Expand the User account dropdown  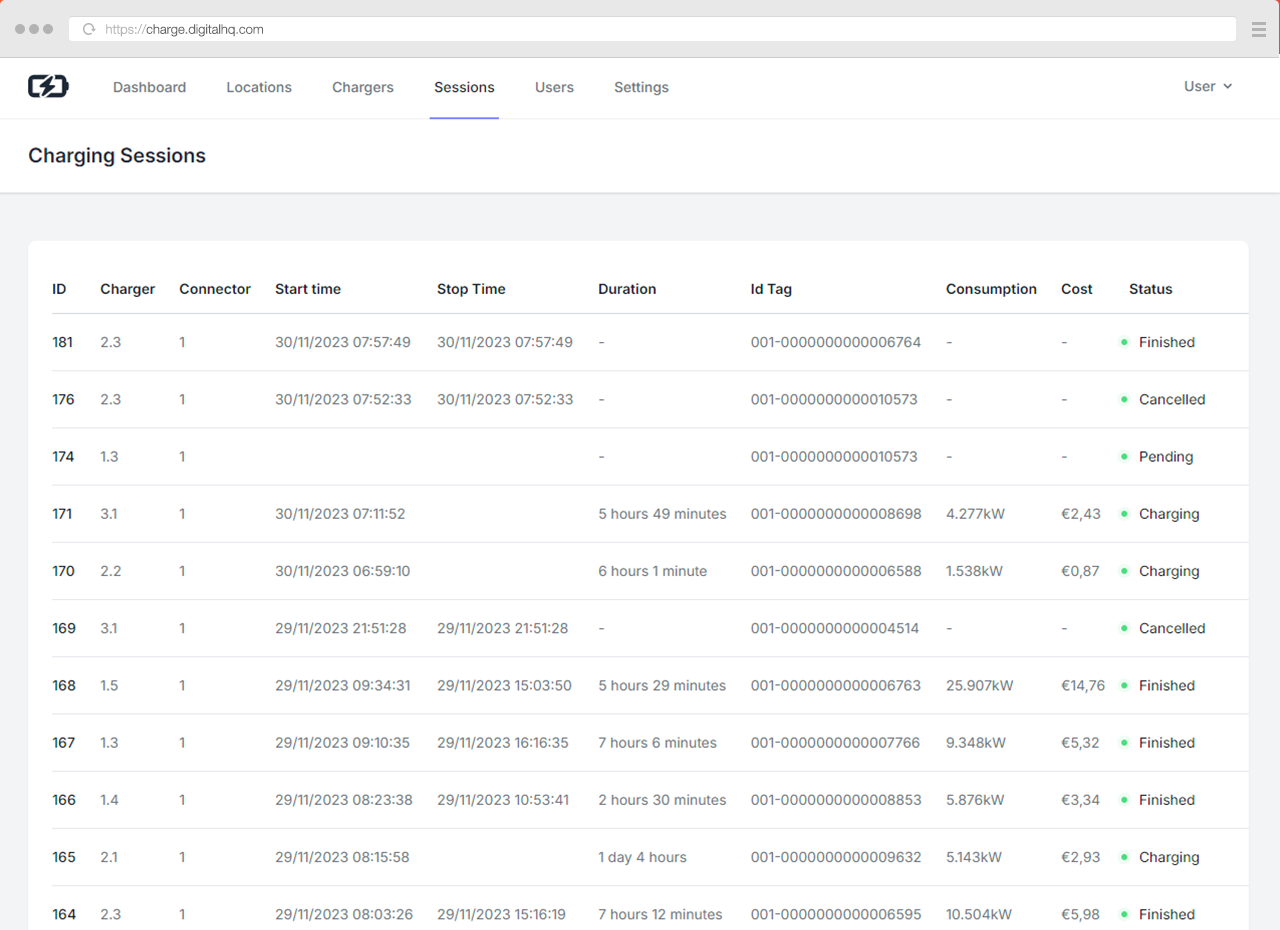click(x=1207, y=87)
